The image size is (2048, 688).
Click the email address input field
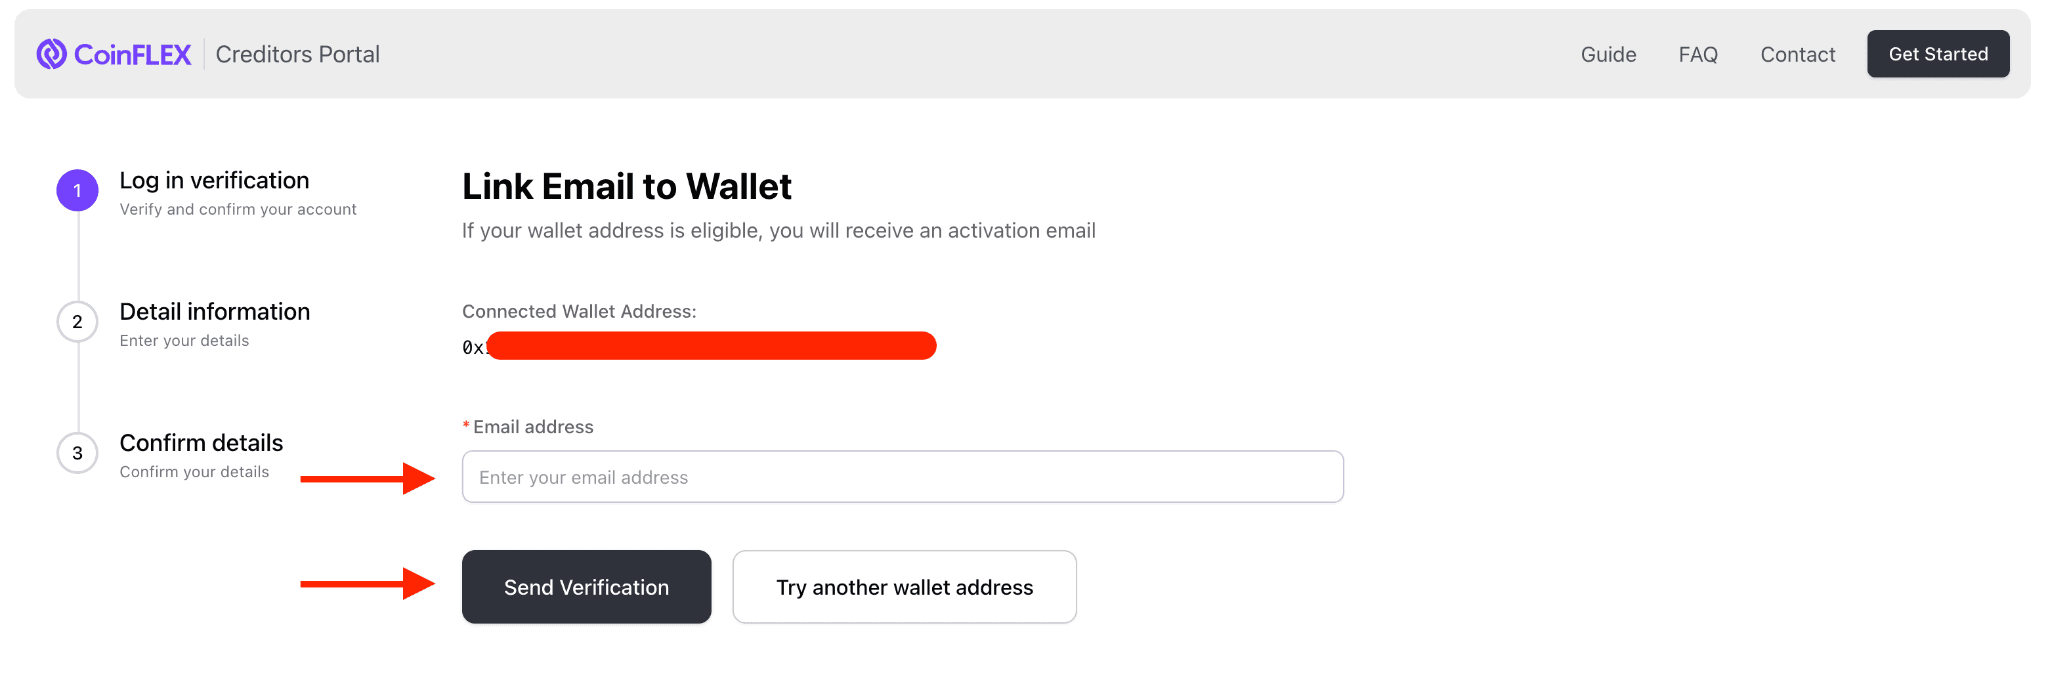(x=902, y=476)
